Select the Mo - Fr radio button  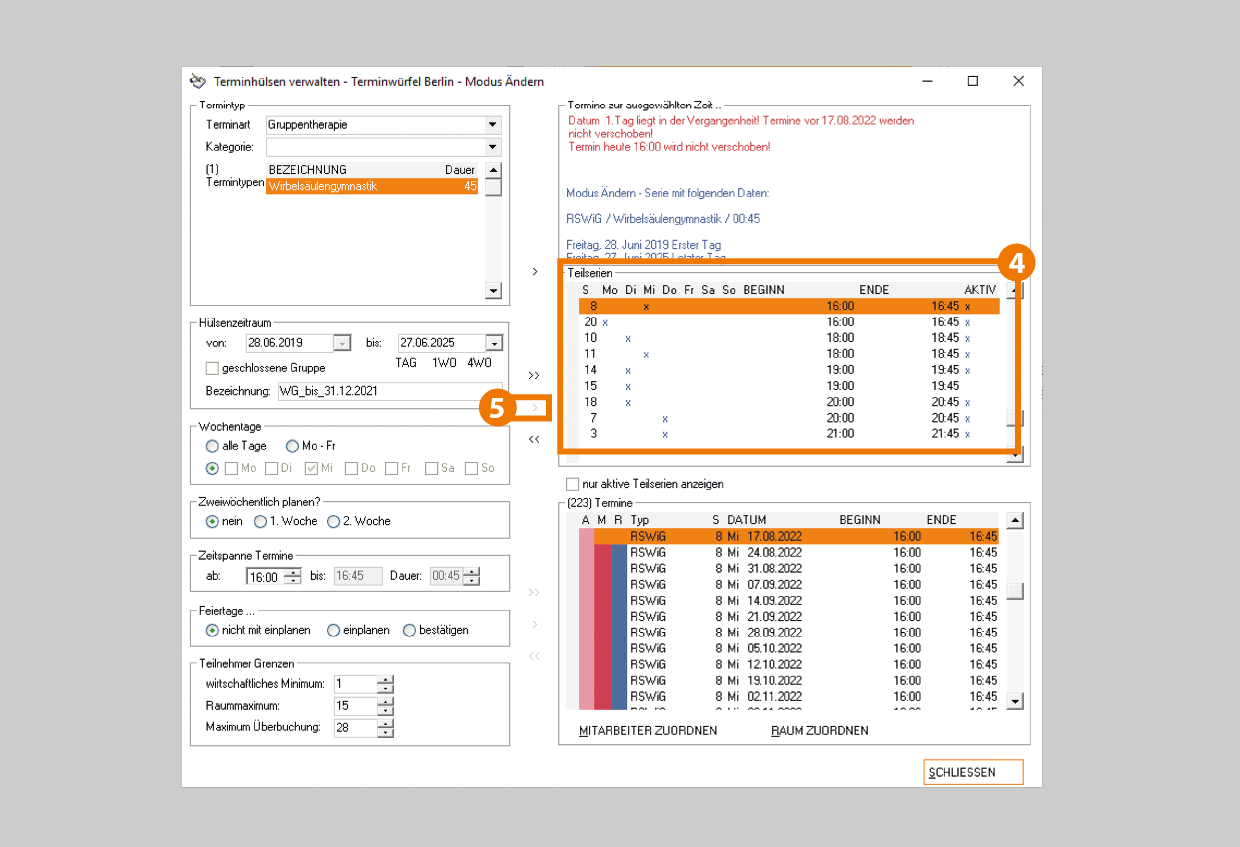coord(292,446)
